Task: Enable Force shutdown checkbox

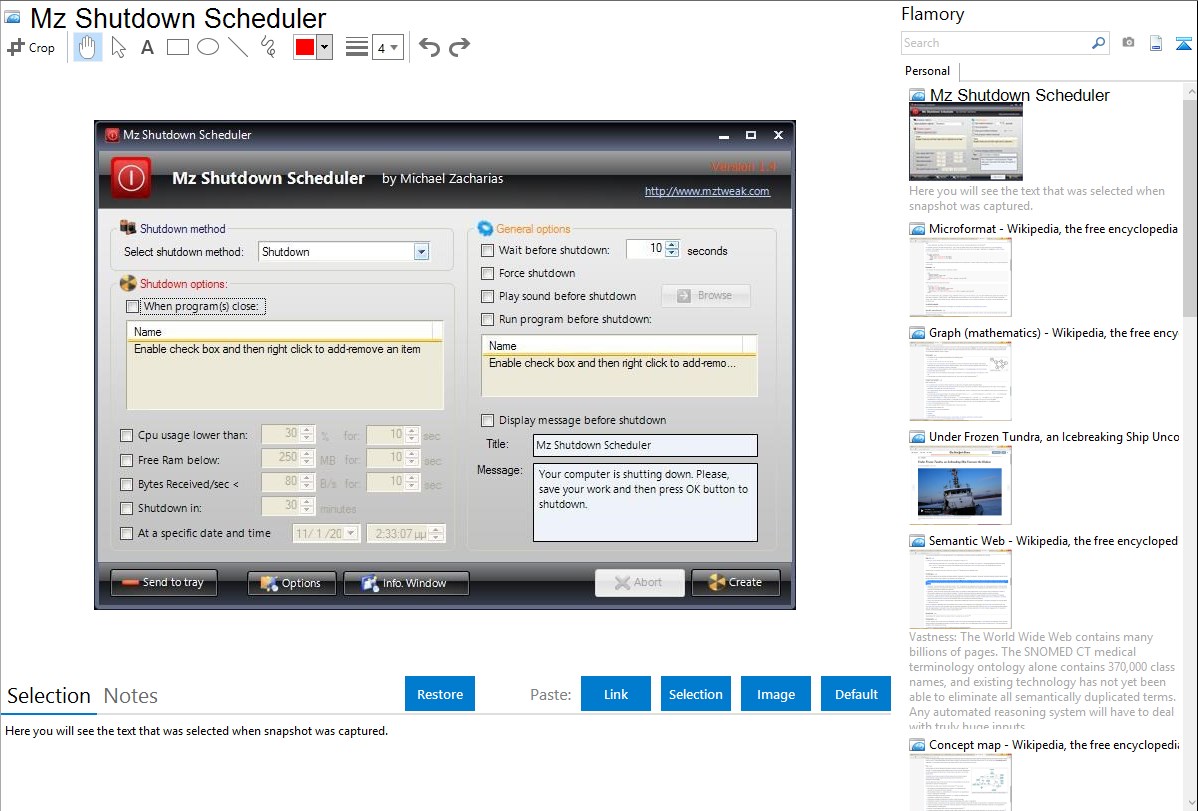Action: click(x=488, y=273)
